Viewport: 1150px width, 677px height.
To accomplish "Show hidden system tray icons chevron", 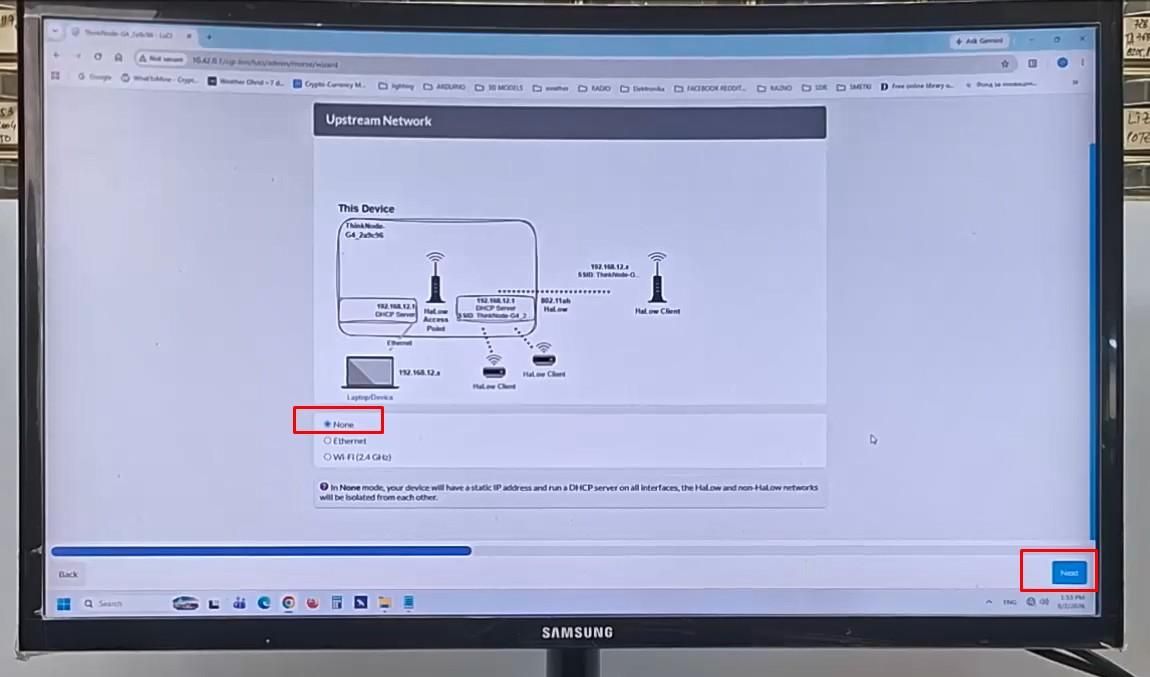I will (989, 602).
